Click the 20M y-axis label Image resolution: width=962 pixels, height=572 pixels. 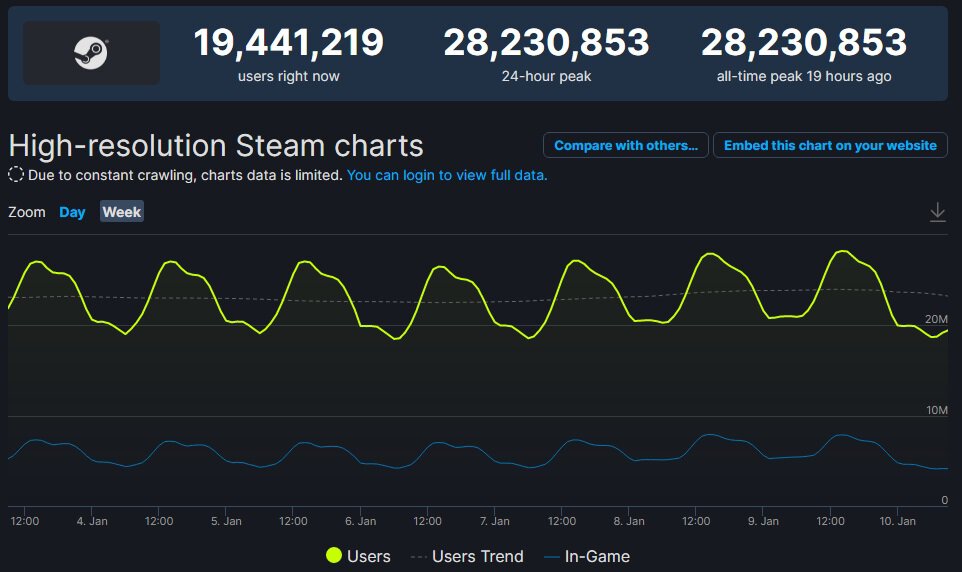[936, 319]
